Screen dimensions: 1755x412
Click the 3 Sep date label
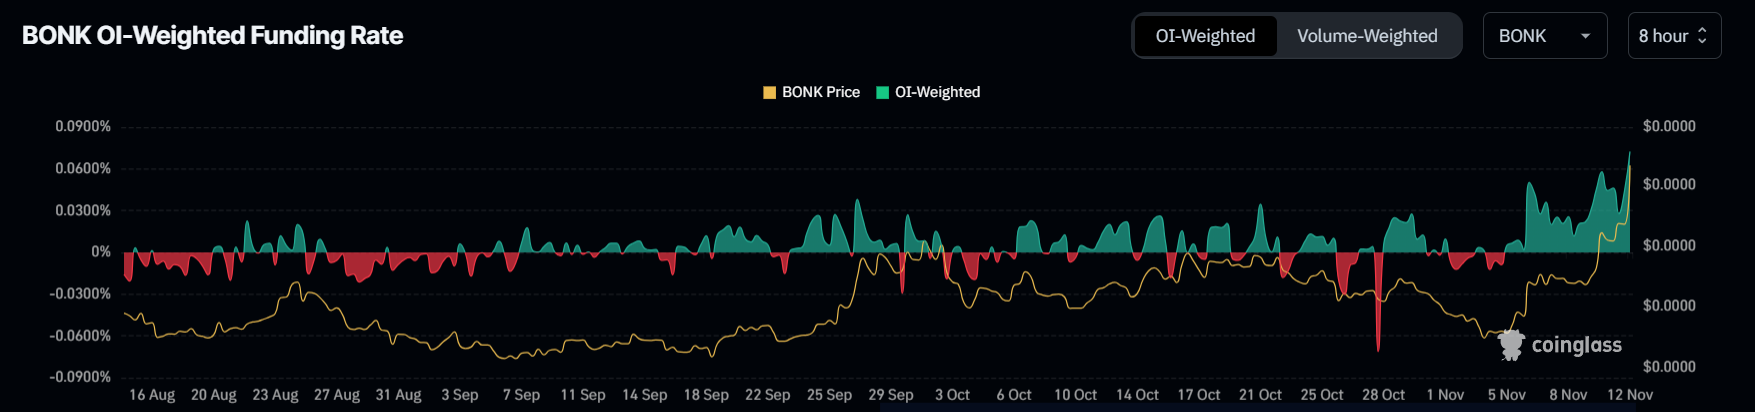tap(460, 395)
